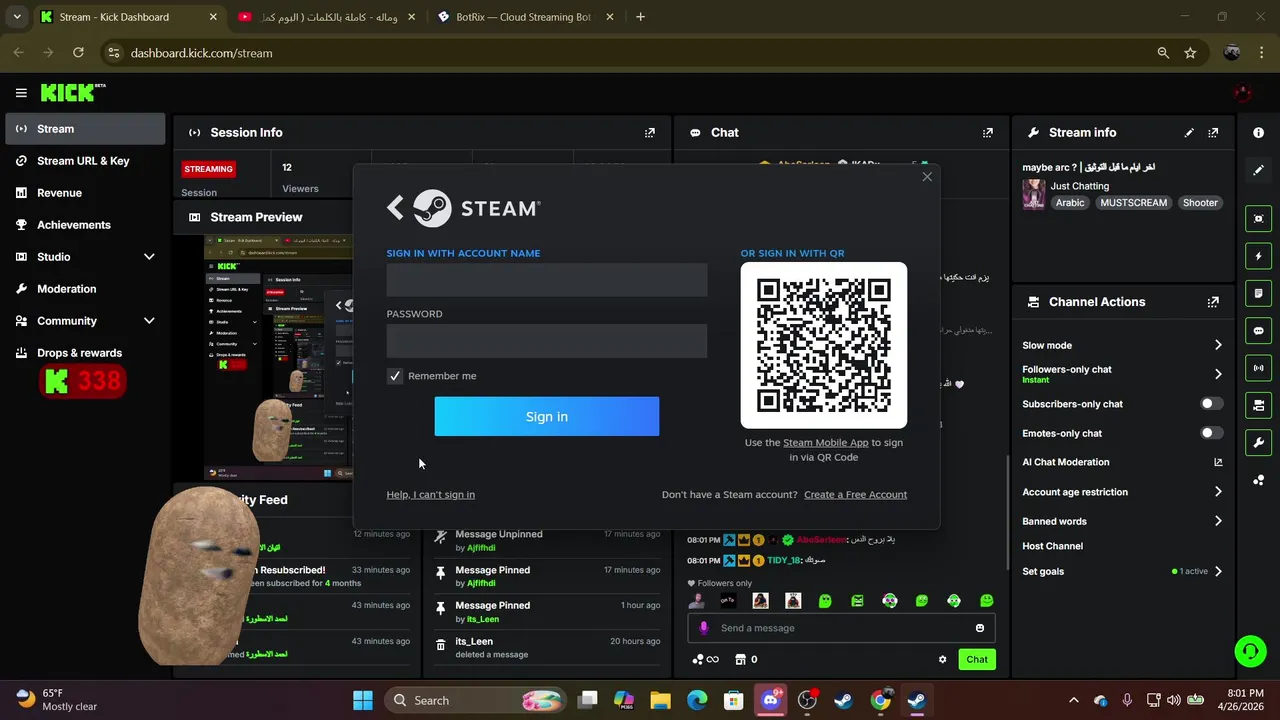Viewport: 1280px width, 720px height.
Task: Open Microsoft Edge from the taskbar
Action: (697, 700)
